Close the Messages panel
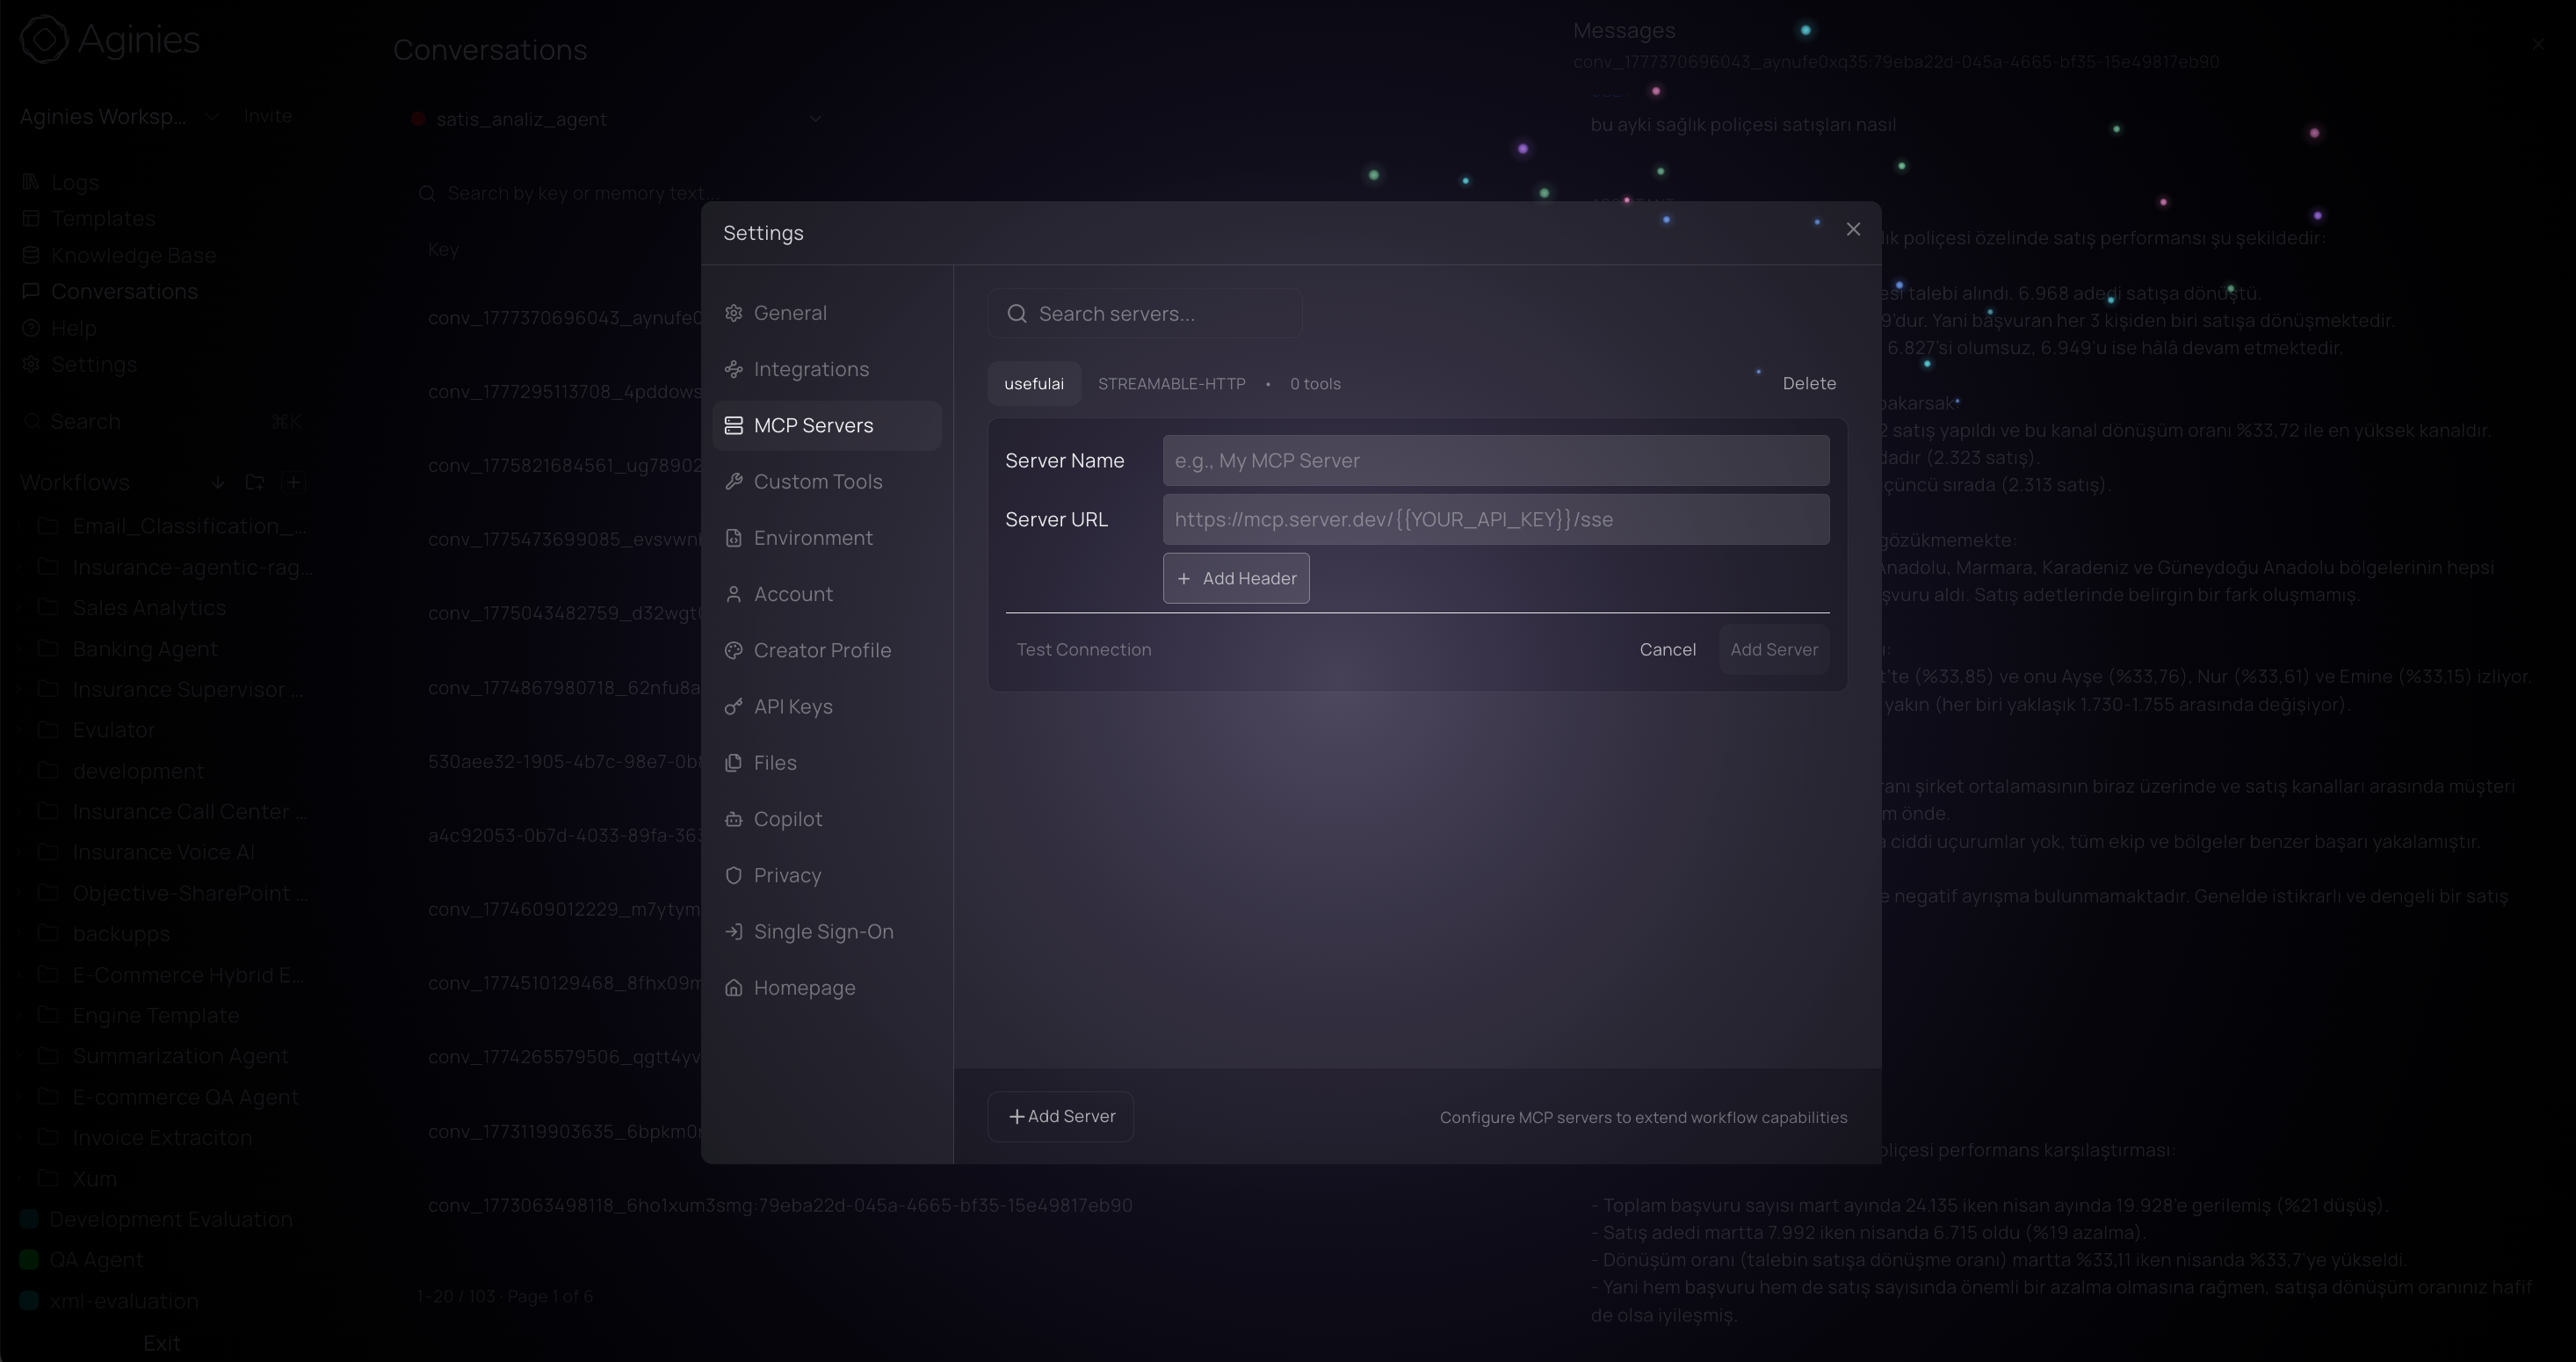The width and height of the screenshot is (2576, 1362). (2538, 45)
